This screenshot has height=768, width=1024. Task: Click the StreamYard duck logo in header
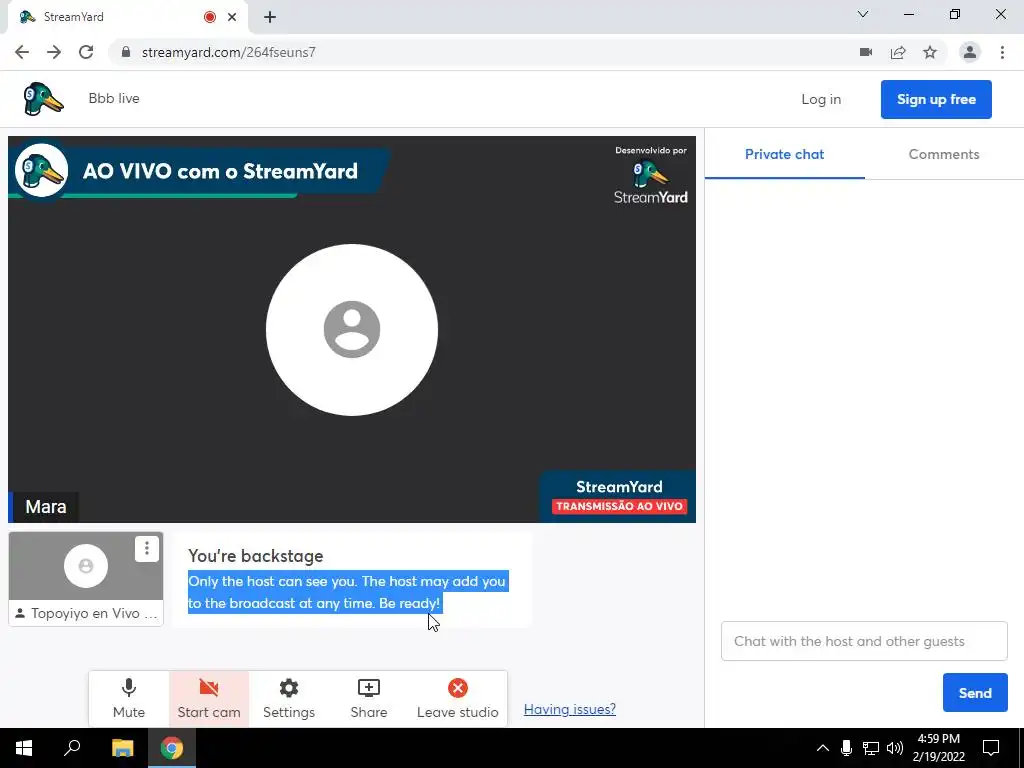43,99
